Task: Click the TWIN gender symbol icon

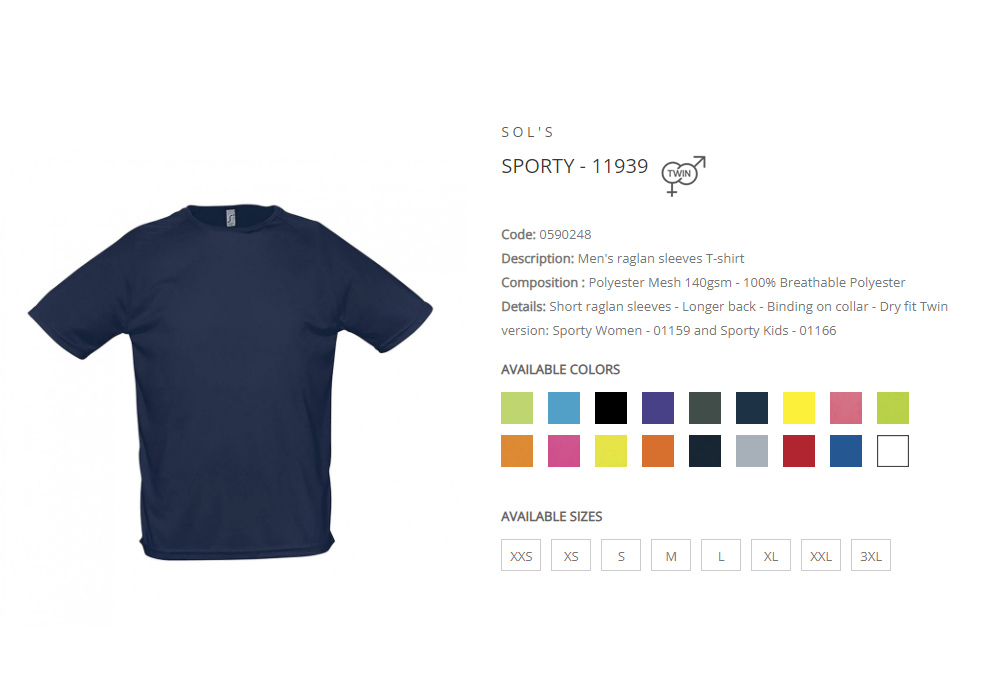Action: pyautogui.click(x=683, y=176)
